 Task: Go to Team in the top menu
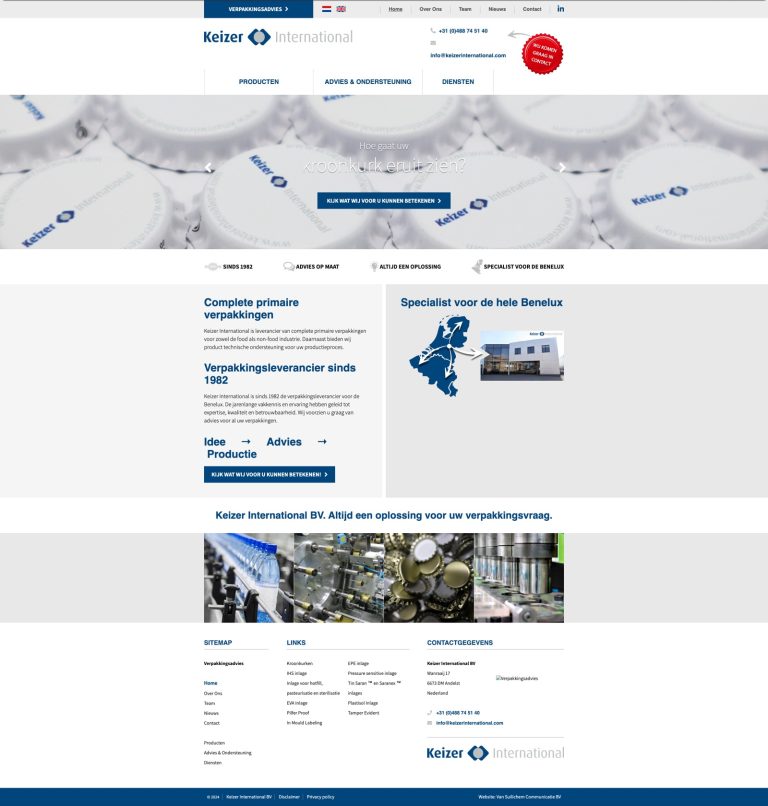pyautogui.click(x=465, y=9)
